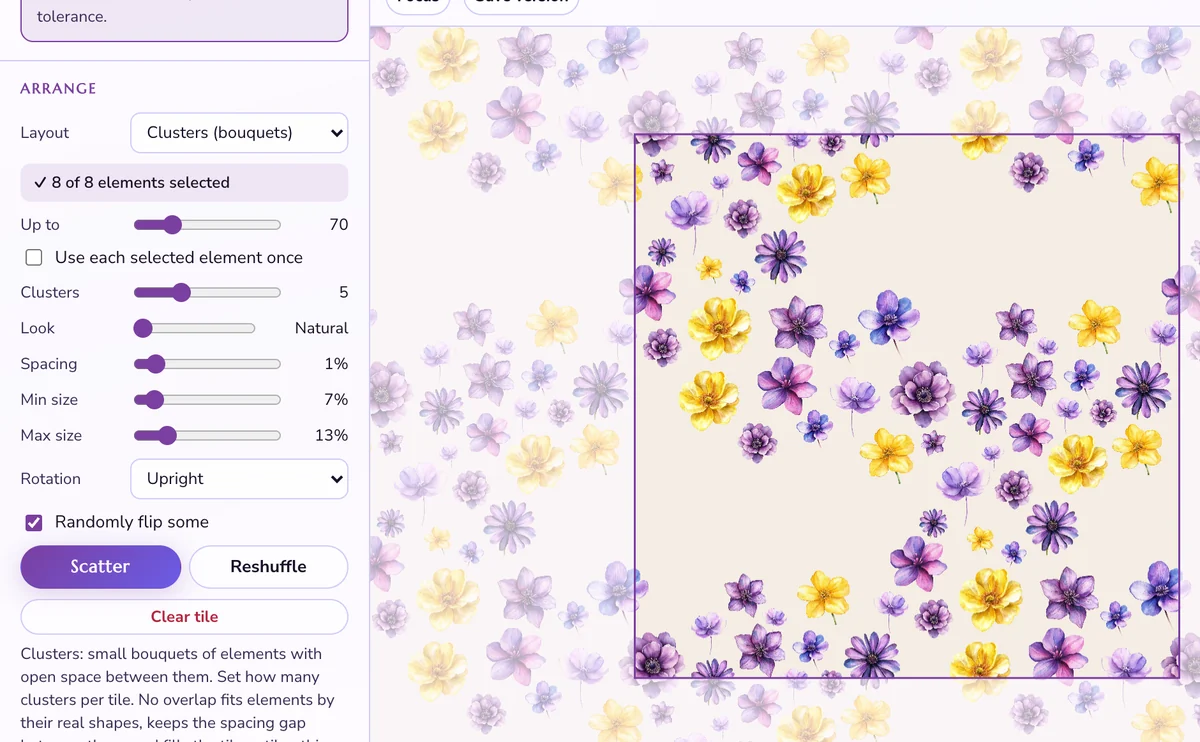This screenshot has height=742, width=1200.
Task: Click the Look slider handle
Action: pyautogui.click(x=143, y=329)
